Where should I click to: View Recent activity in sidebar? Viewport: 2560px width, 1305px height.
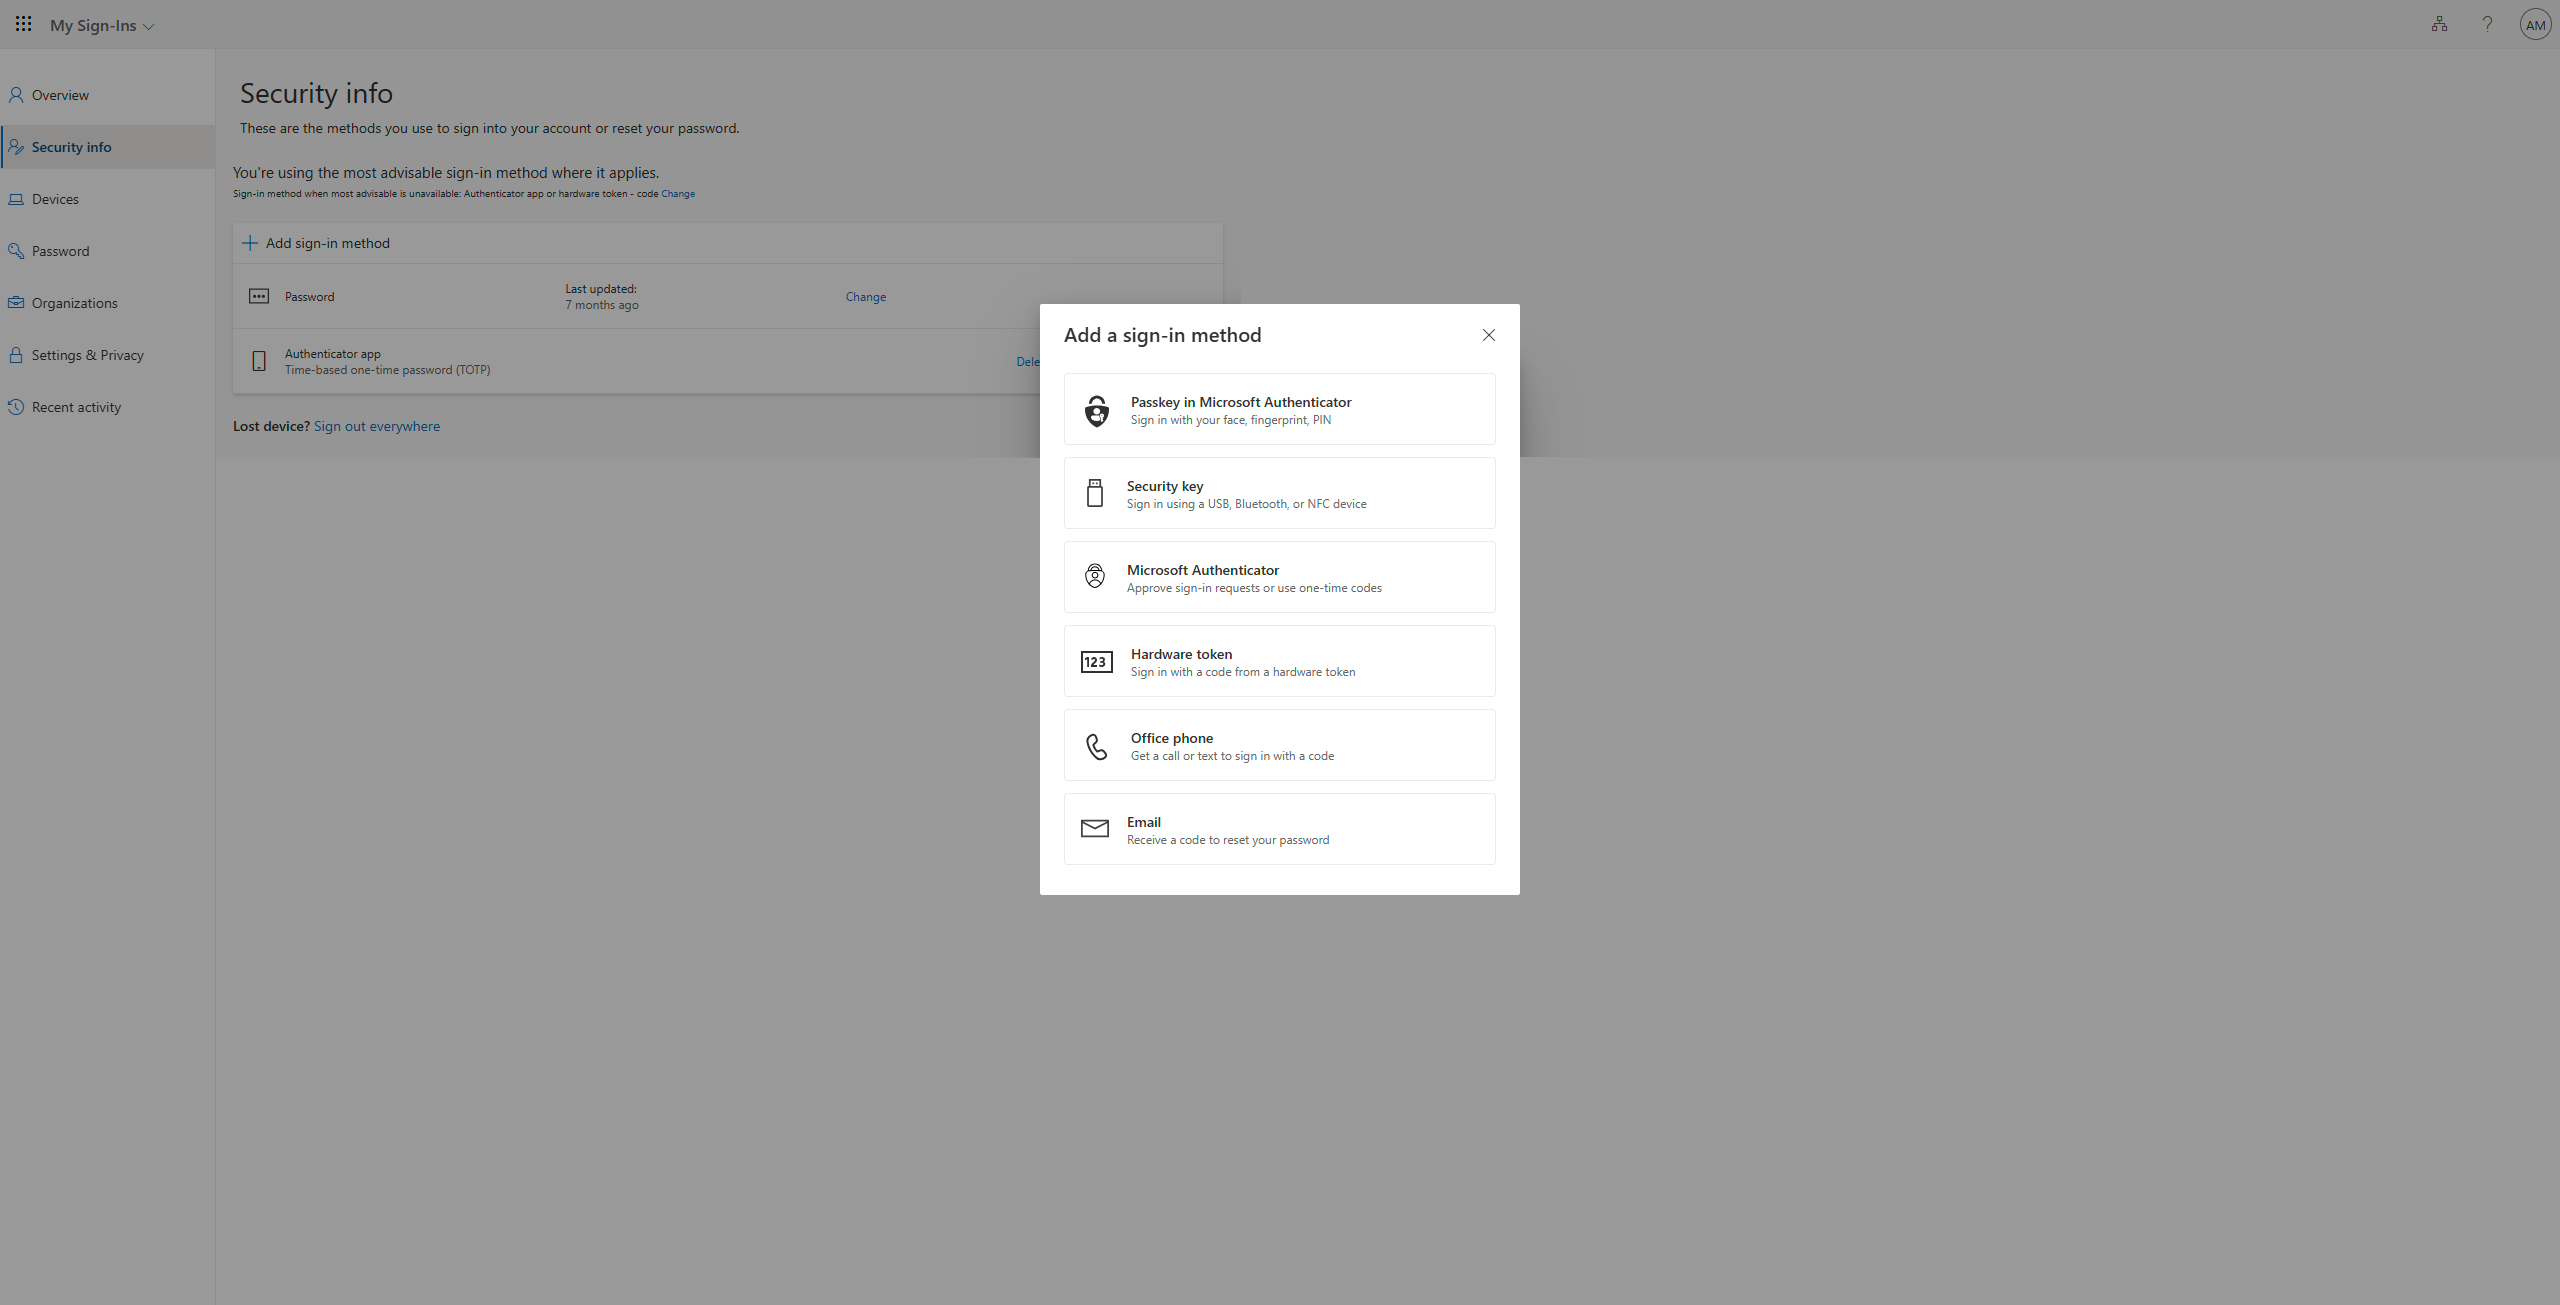click(x=76, y=407)
